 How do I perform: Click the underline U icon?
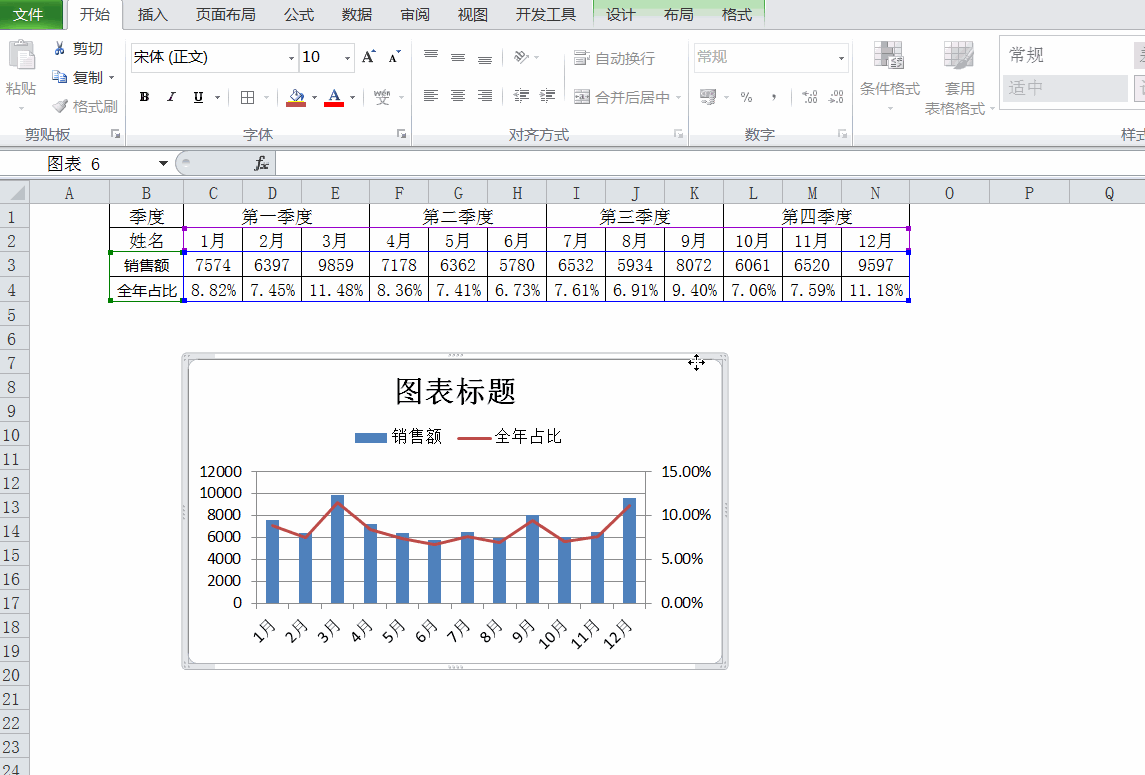197,97
